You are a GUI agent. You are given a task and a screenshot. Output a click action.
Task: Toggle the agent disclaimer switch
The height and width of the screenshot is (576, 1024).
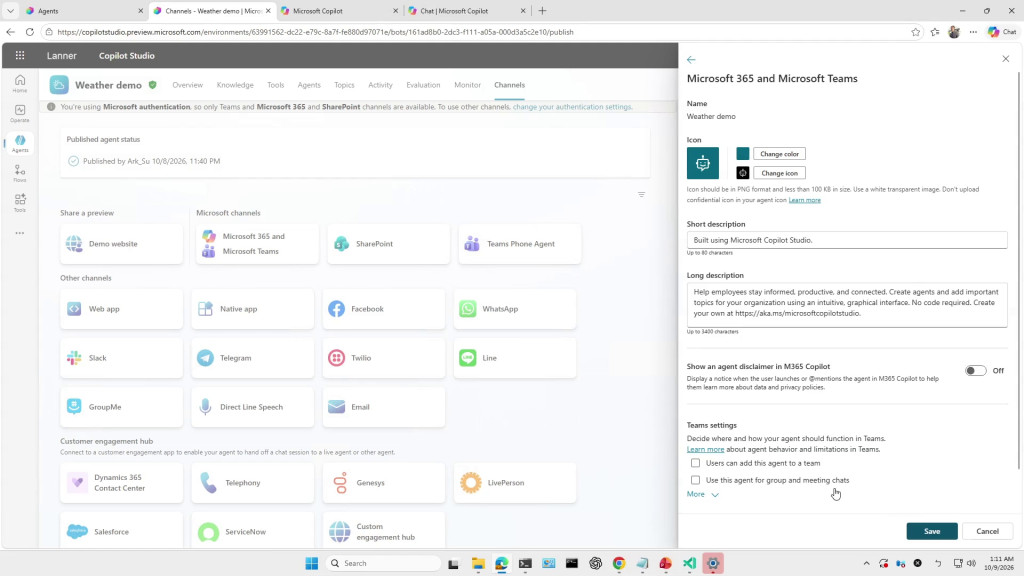coord(976,370)
